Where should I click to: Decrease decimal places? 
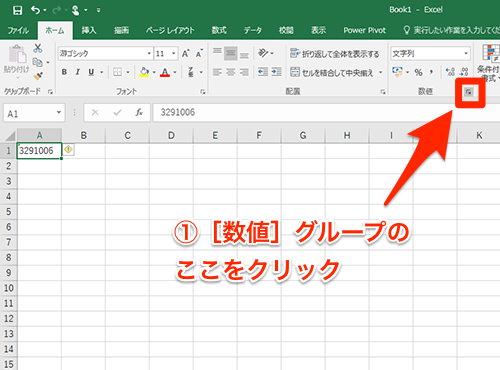click(464, 72)
